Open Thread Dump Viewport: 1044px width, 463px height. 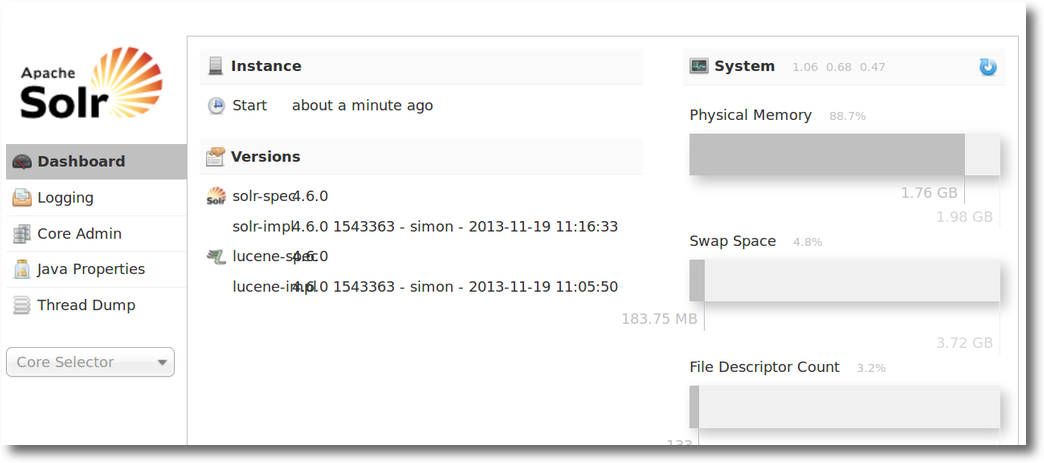[x=97, y=305]
